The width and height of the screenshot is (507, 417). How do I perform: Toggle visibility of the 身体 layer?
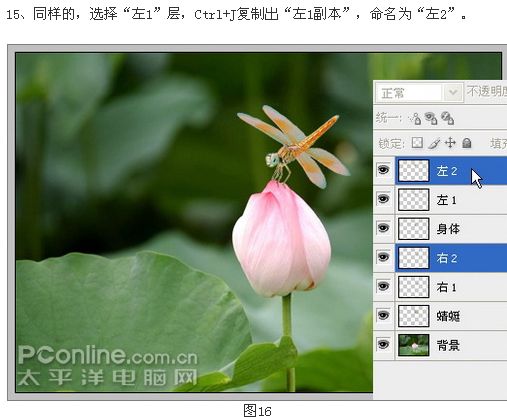(383, 228)
